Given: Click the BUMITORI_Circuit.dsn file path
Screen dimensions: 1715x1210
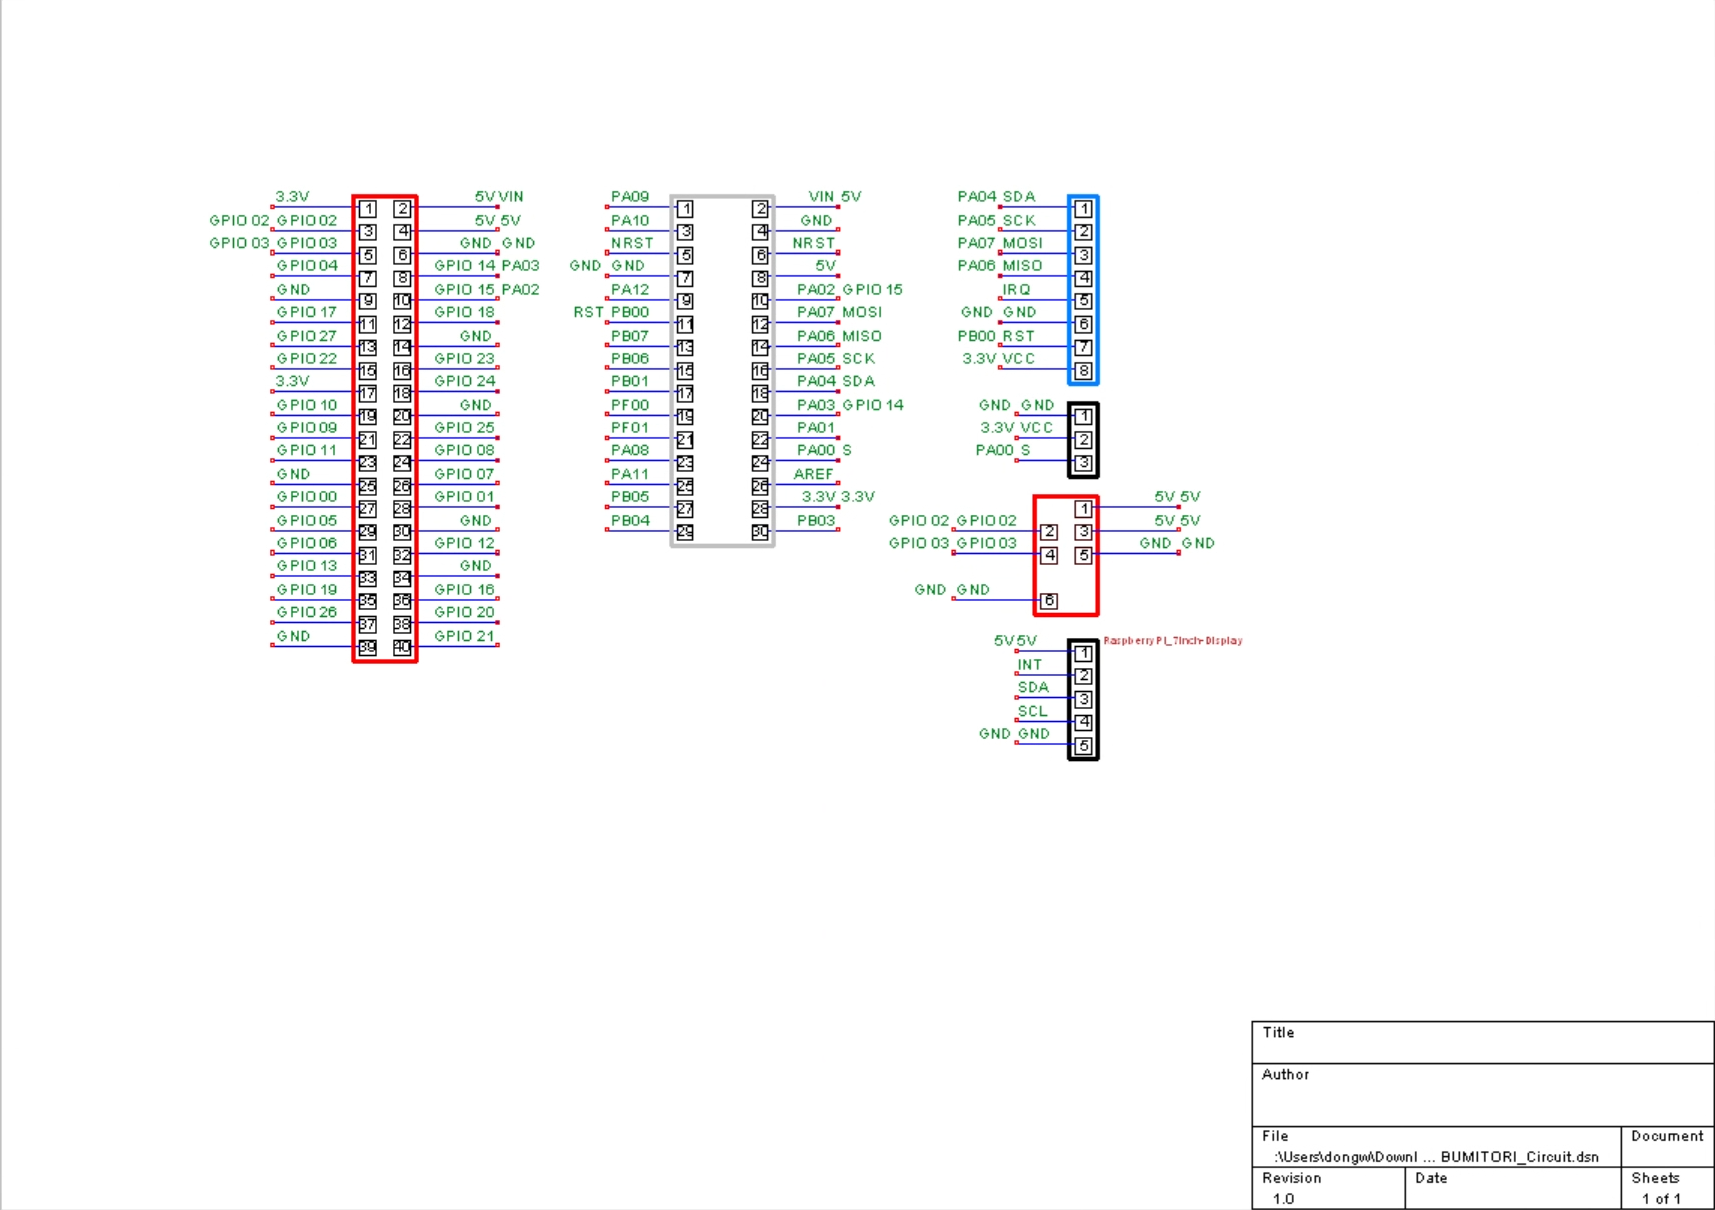Looking at the screenshot, I should tap(1437, 1157).
